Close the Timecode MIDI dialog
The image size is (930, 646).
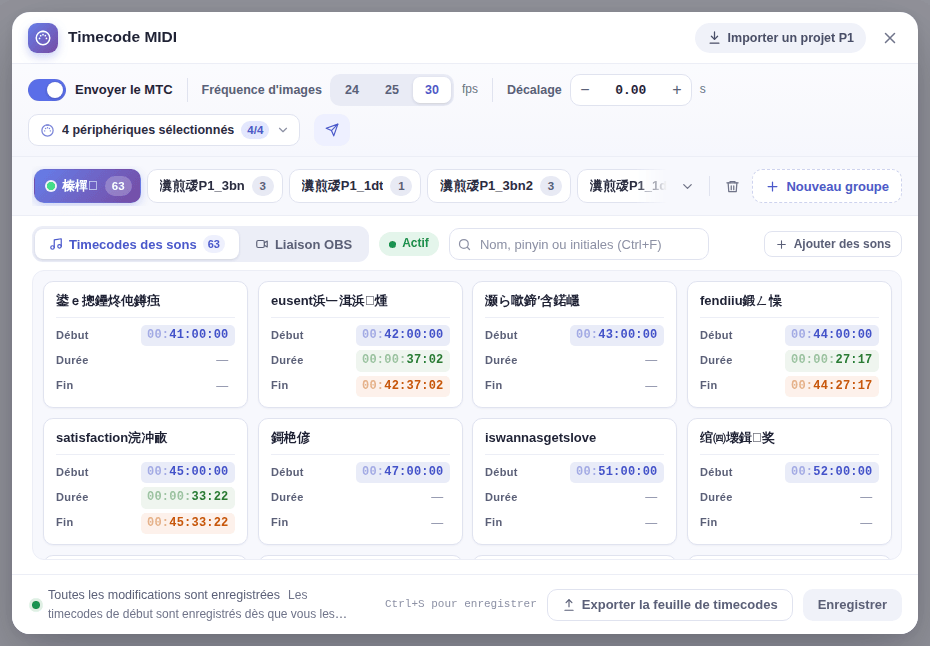(x=890, y=38)
